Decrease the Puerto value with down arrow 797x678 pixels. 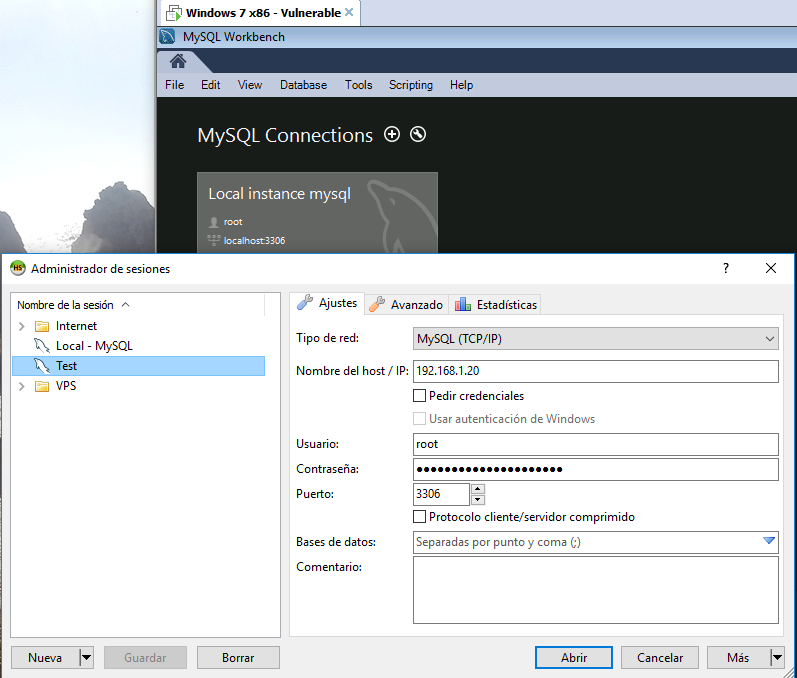tap(478, 500)
